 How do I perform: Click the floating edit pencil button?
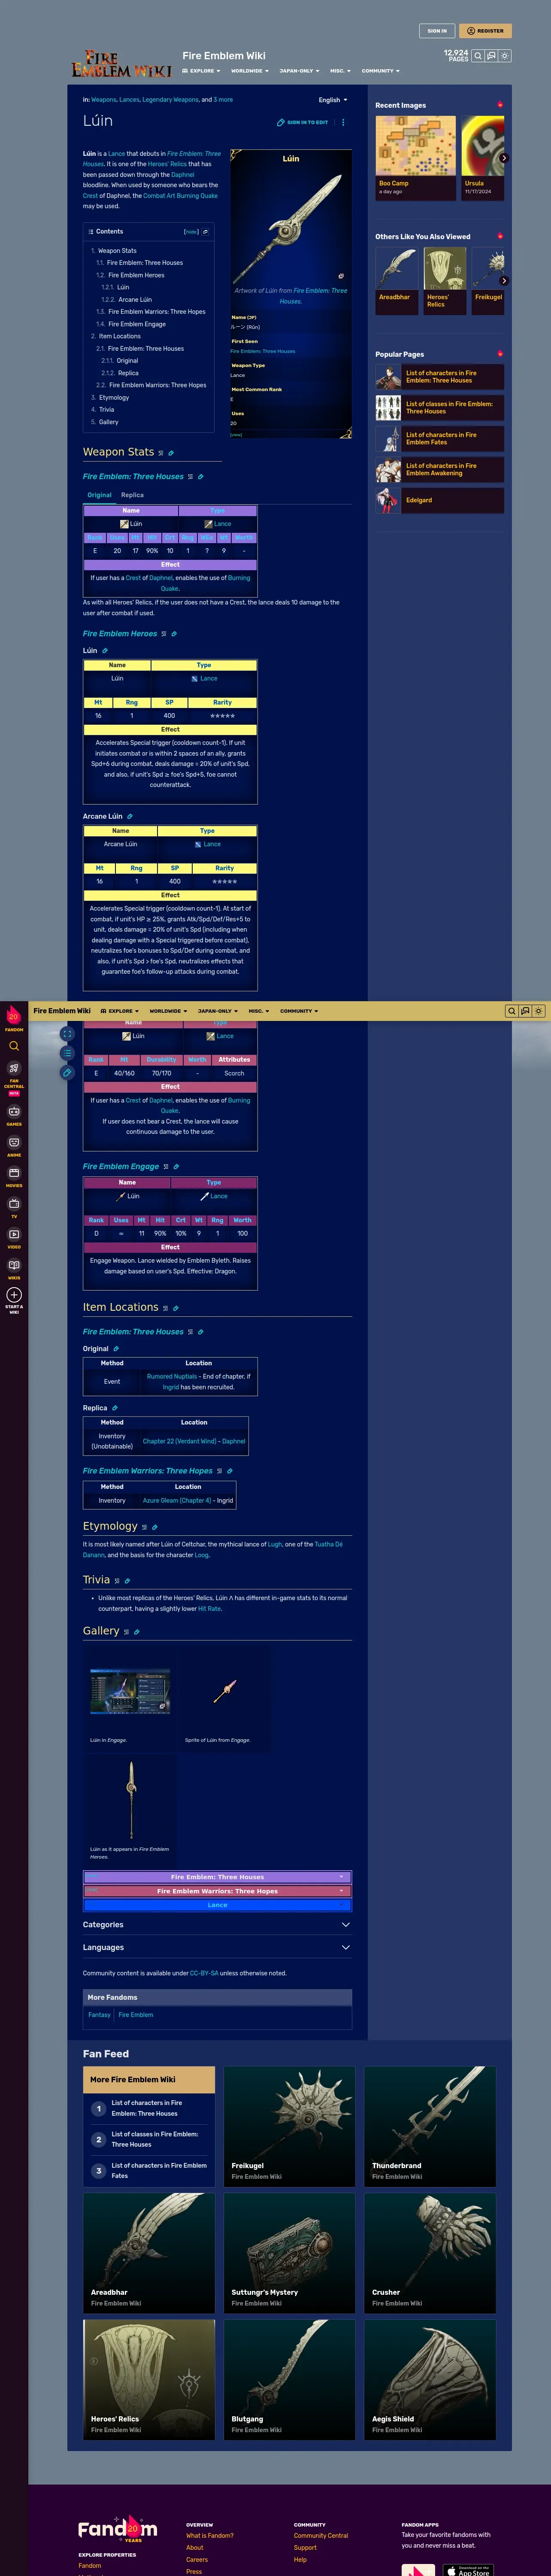pos(67,1072)
